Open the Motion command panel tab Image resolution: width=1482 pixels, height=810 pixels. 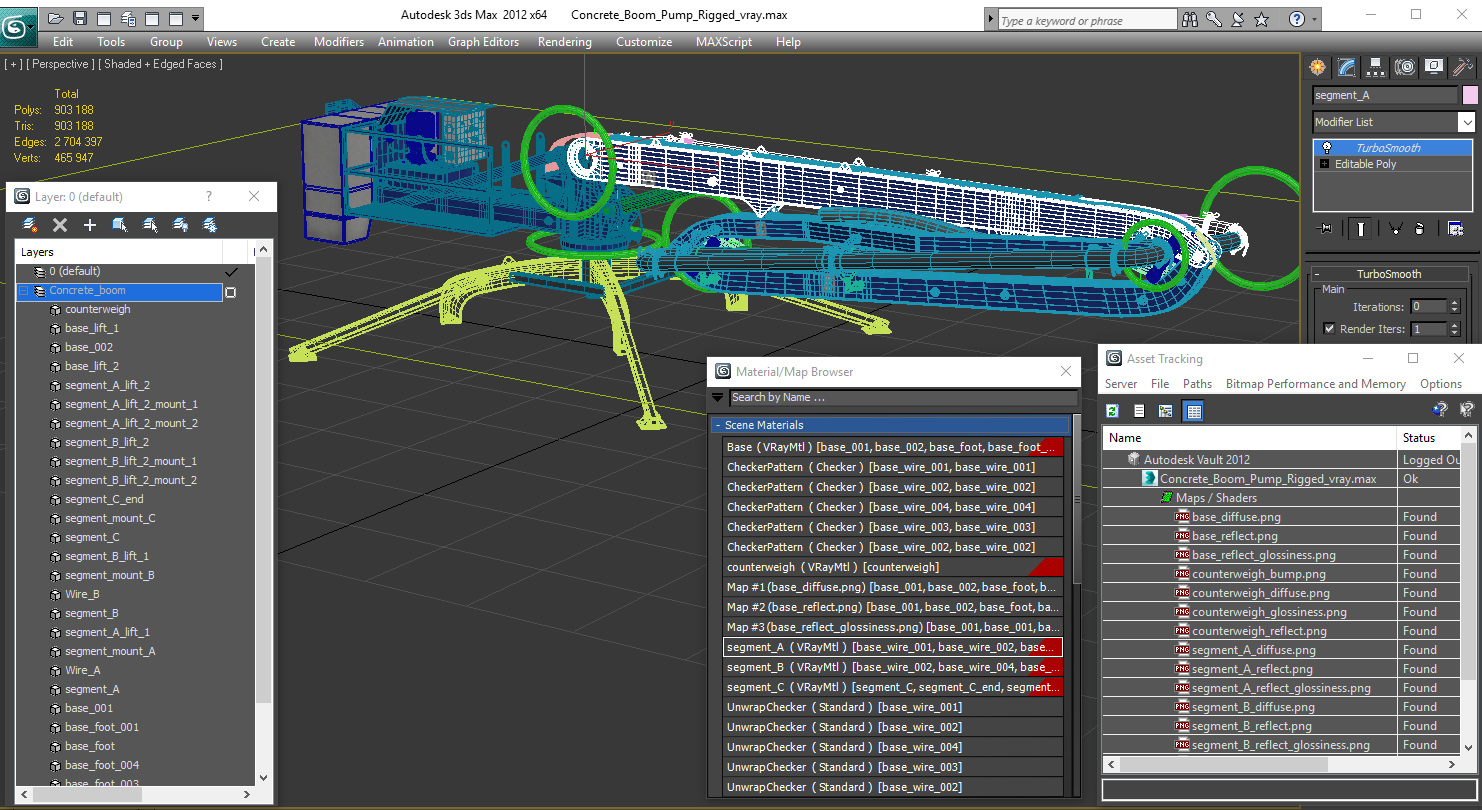click(x=1405, y=67)
